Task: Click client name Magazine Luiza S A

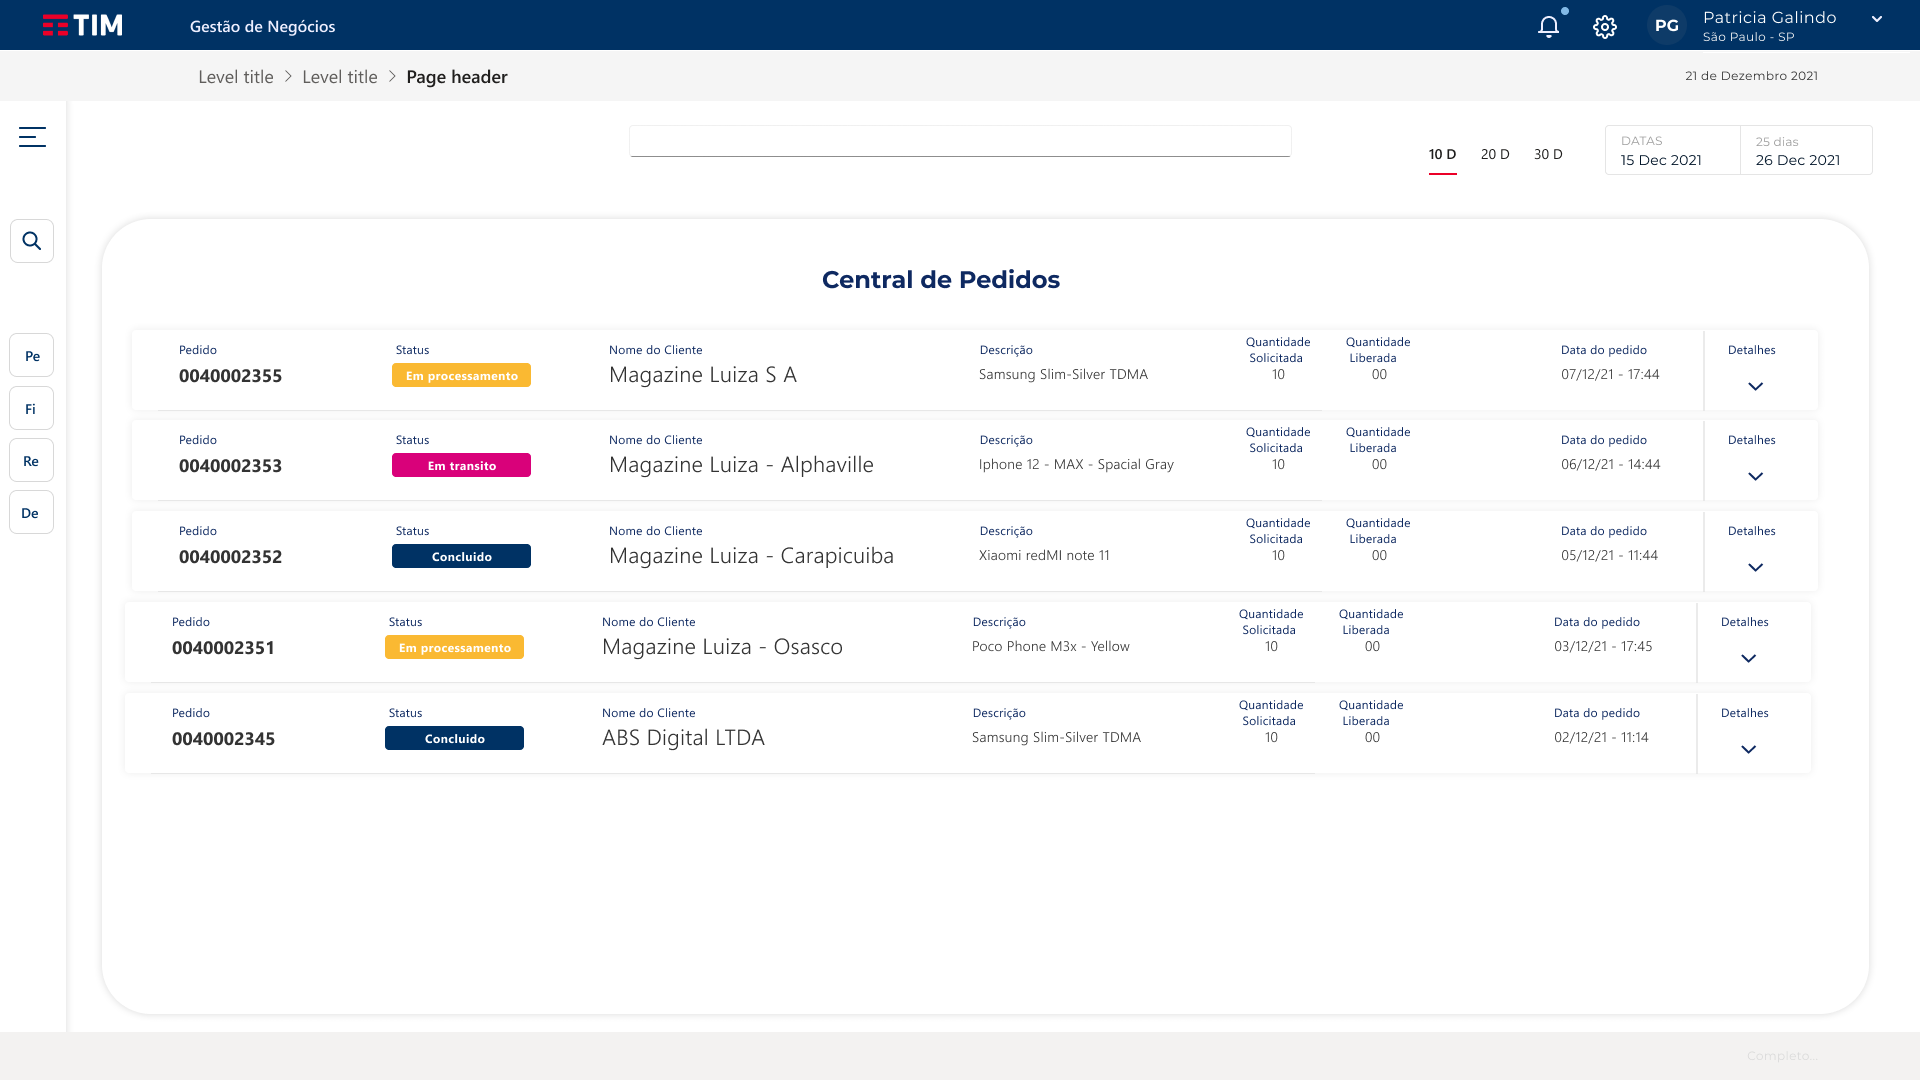Action: coord(703,375)
